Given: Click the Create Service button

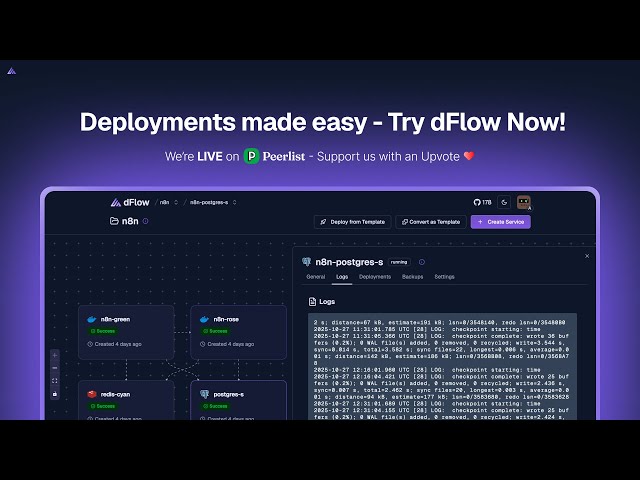Looking at the screenshot, I should tap(501, 222).
